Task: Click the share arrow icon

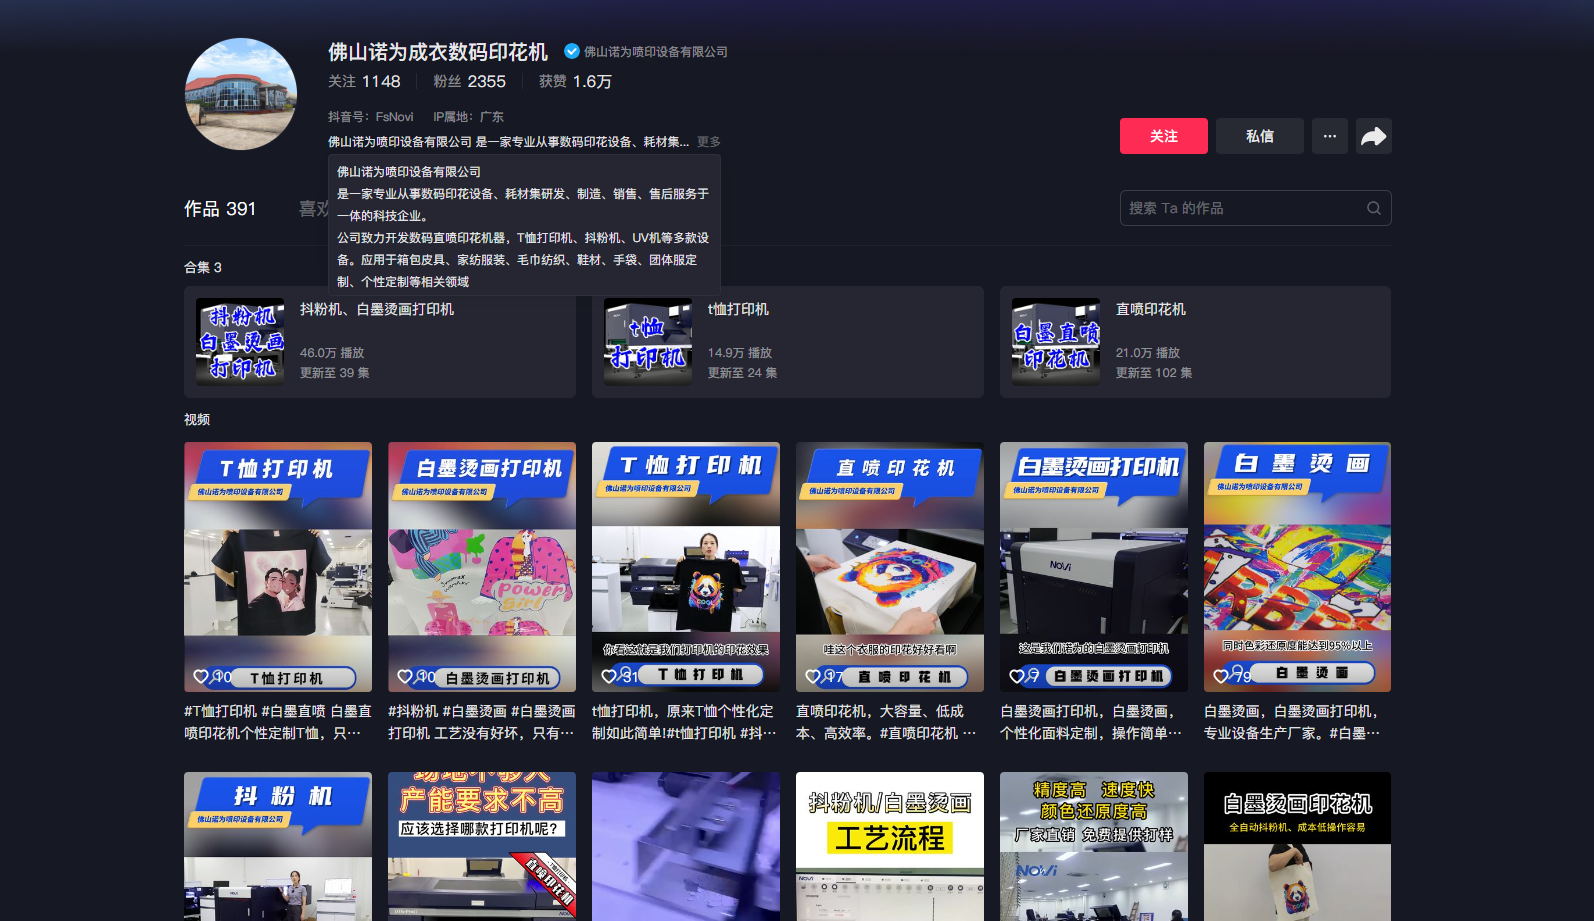Action: (1373, 136)
